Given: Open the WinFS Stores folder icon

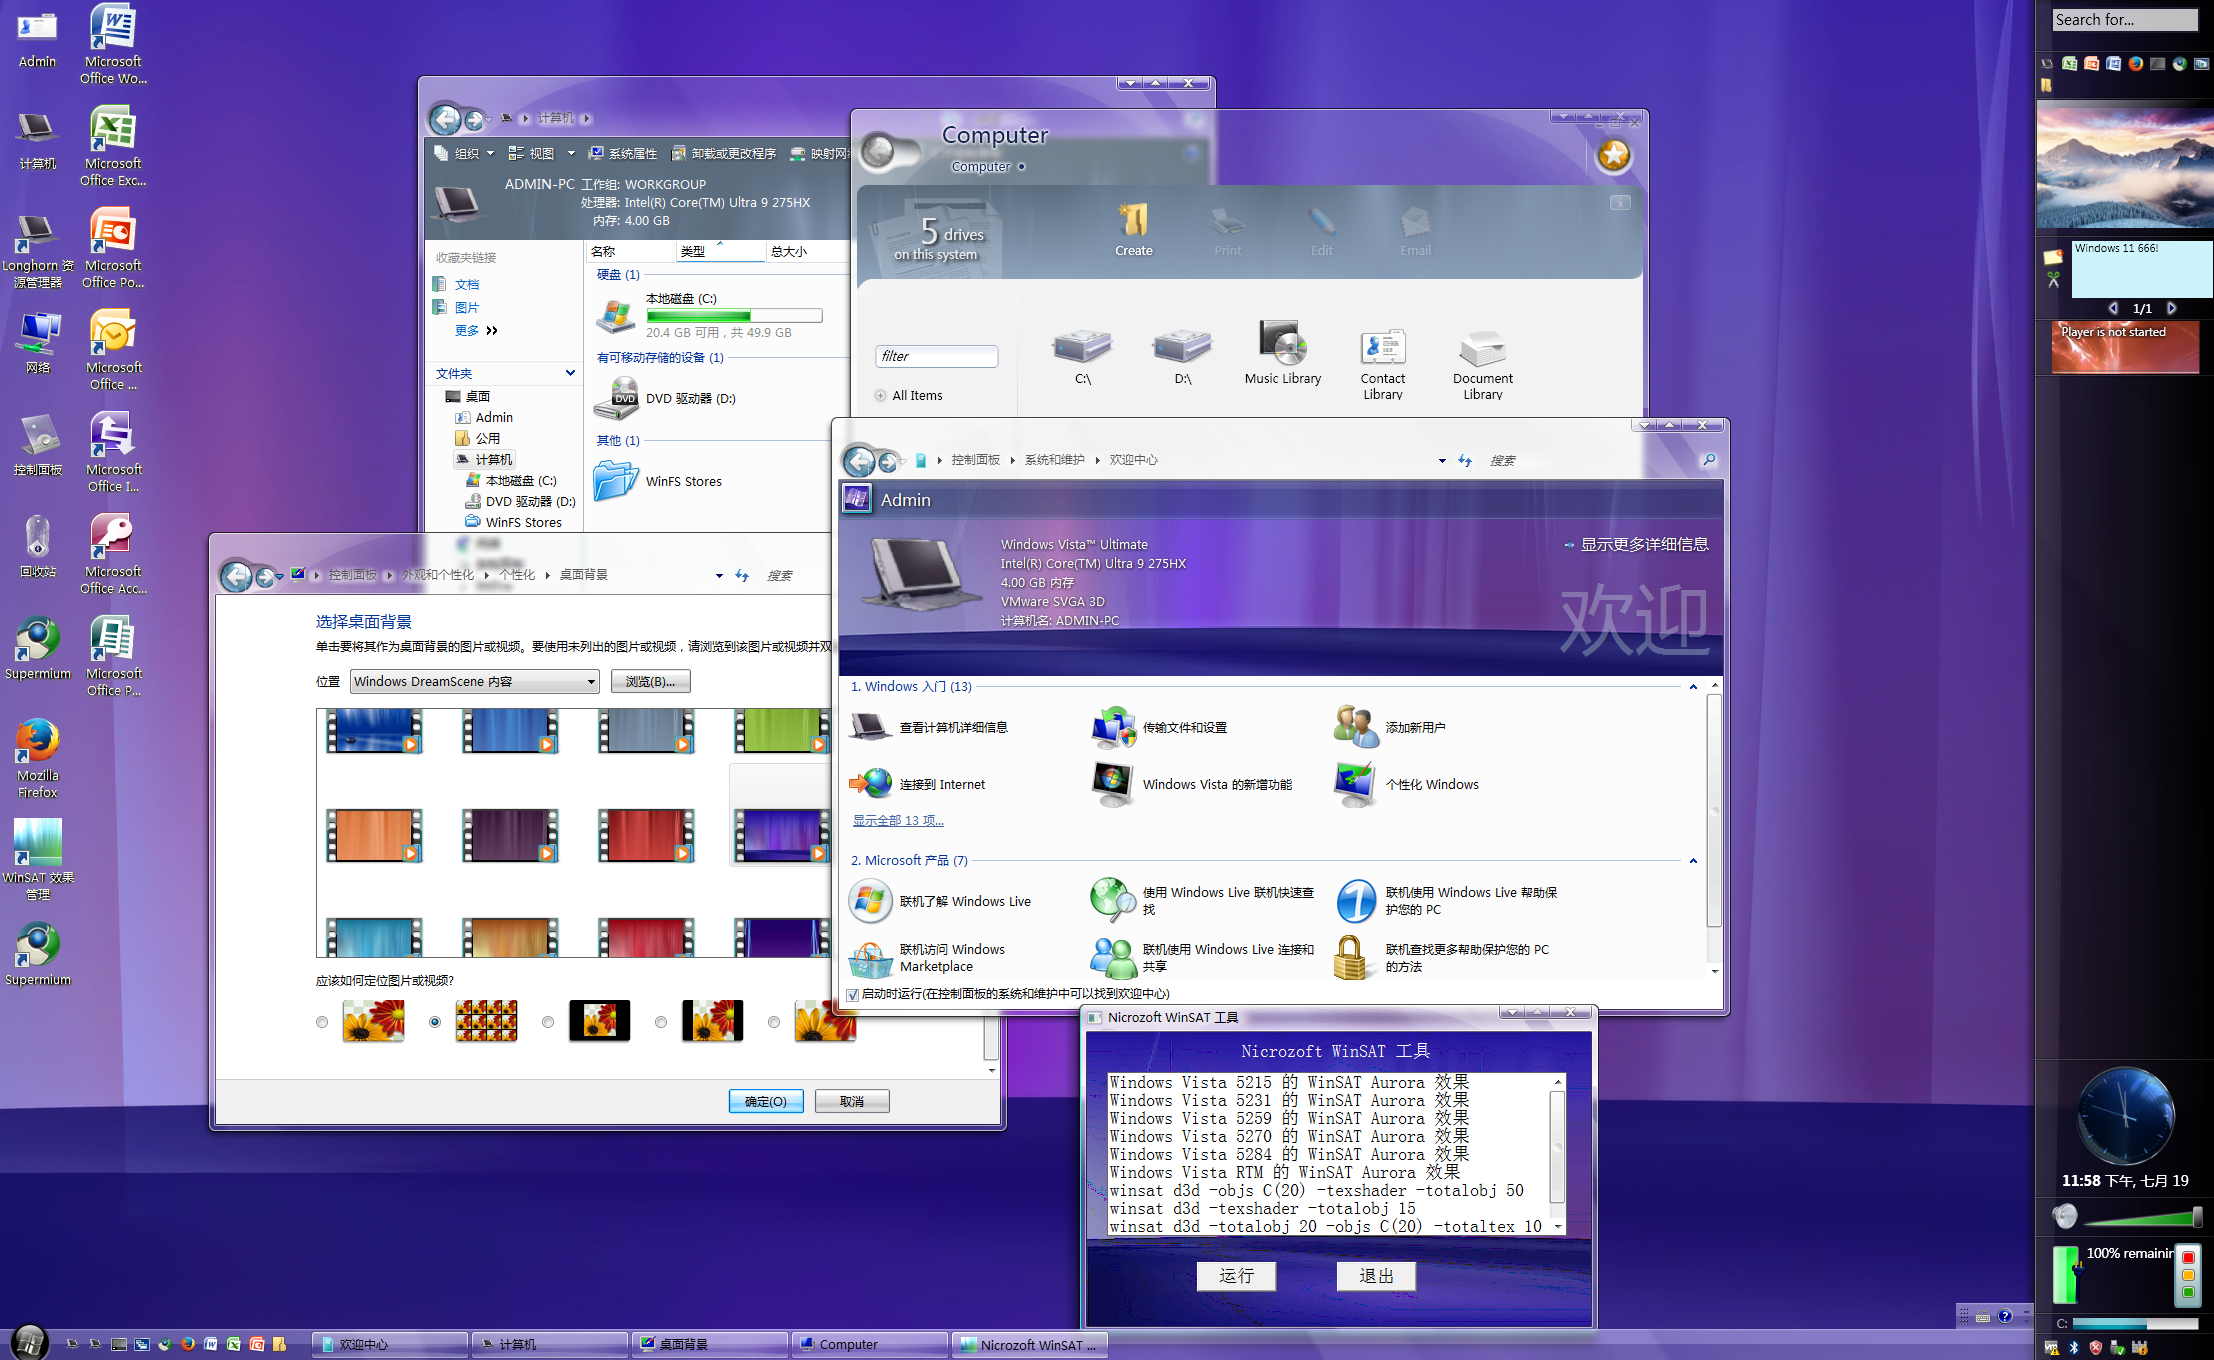Looking at the screenshot, I should point(616,481).
